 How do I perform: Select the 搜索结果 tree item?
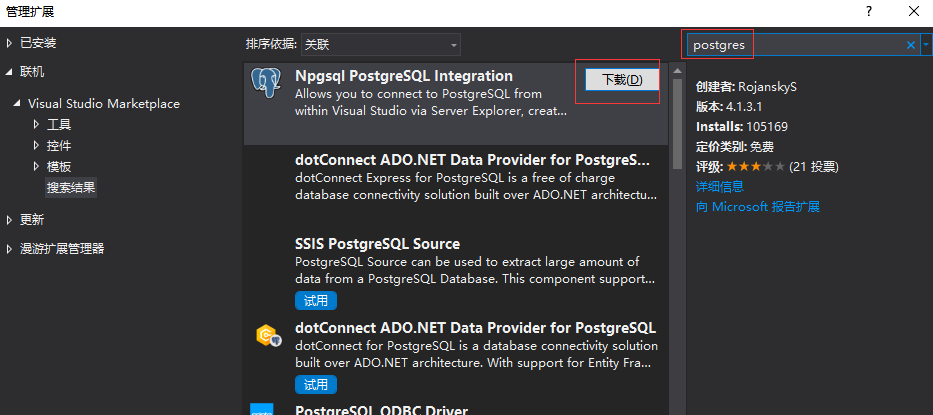71,188
